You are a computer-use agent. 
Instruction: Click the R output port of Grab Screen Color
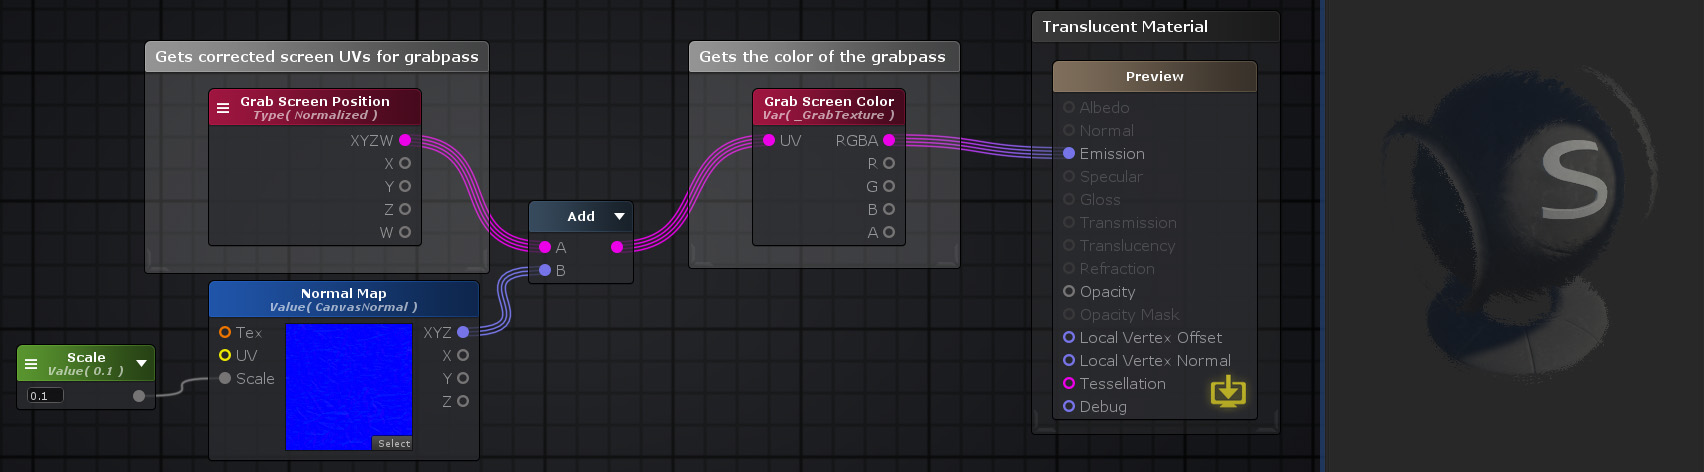pyautogui.click(x=889, y=163)
